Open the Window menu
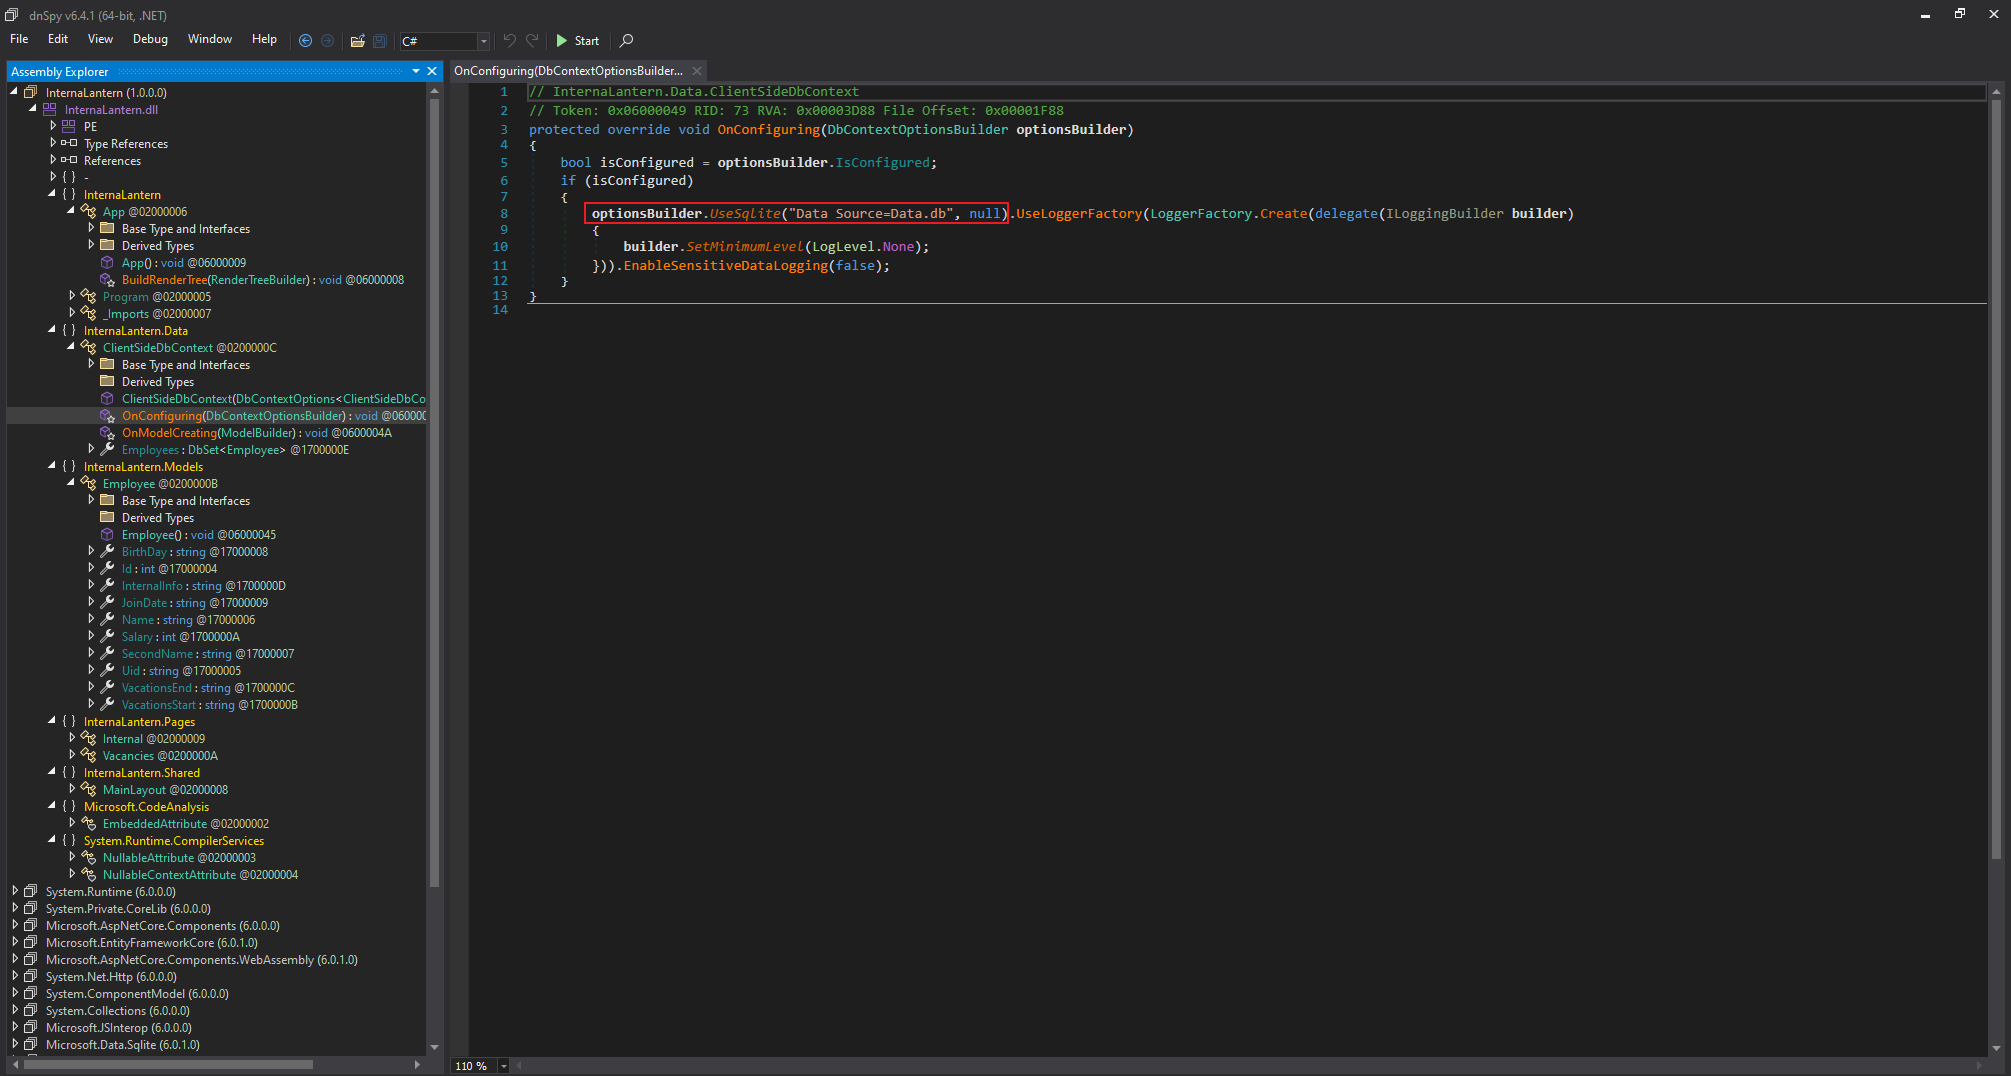Image resolution: width=2011 pixels, height=1076 pixels. point(210,39)
